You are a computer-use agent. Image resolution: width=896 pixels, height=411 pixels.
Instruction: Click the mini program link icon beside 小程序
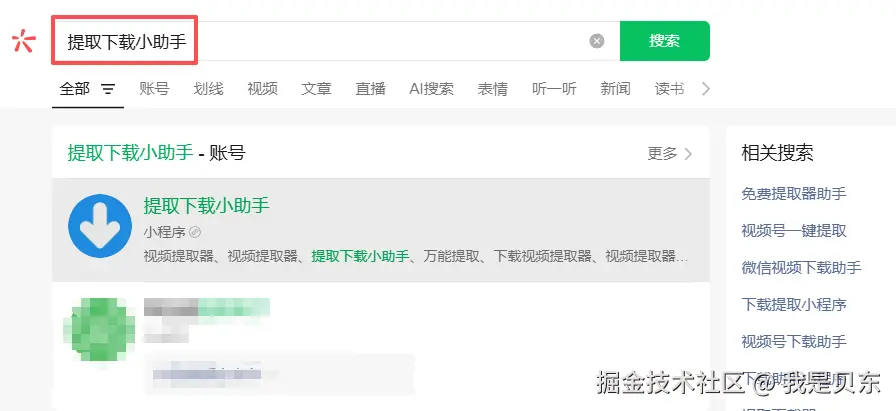[195, 232]
